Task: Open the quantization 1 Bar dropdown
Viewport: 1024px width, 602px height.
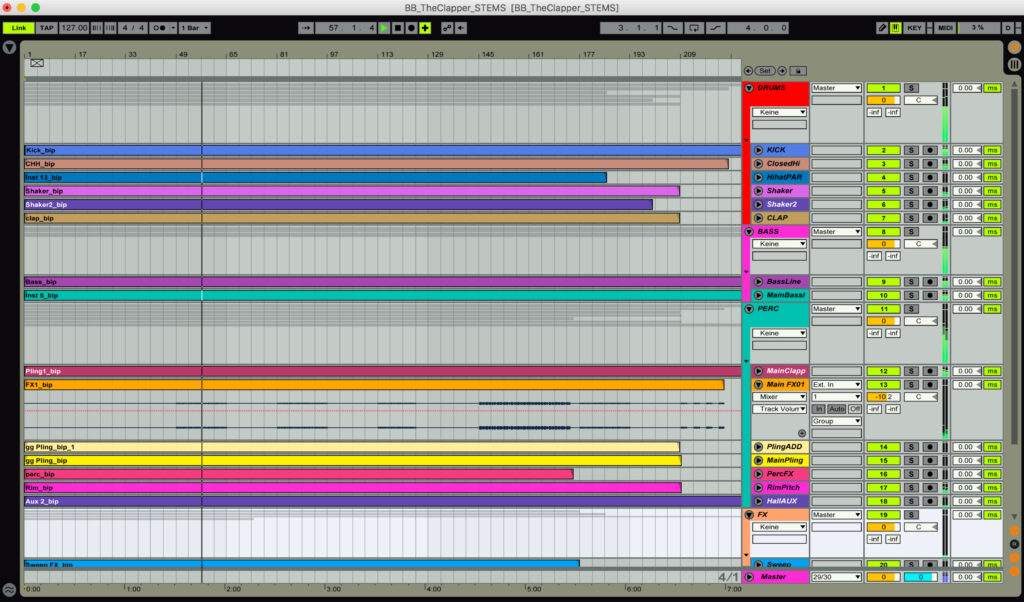Action: [x=195, y=28]
